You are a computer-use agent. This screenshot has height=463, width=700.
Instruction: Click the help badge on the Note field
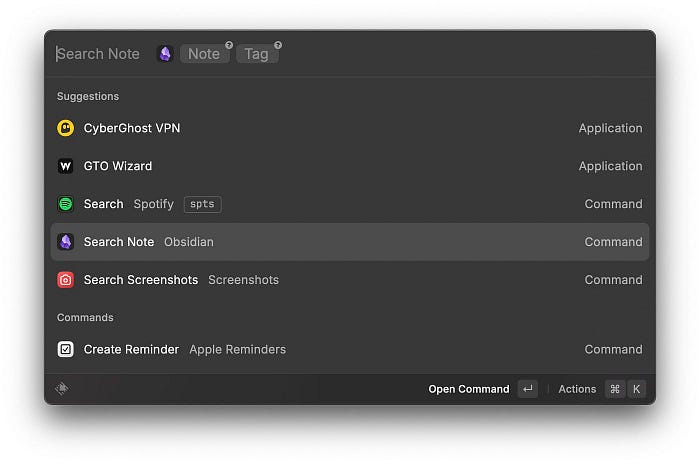(229, 45)
